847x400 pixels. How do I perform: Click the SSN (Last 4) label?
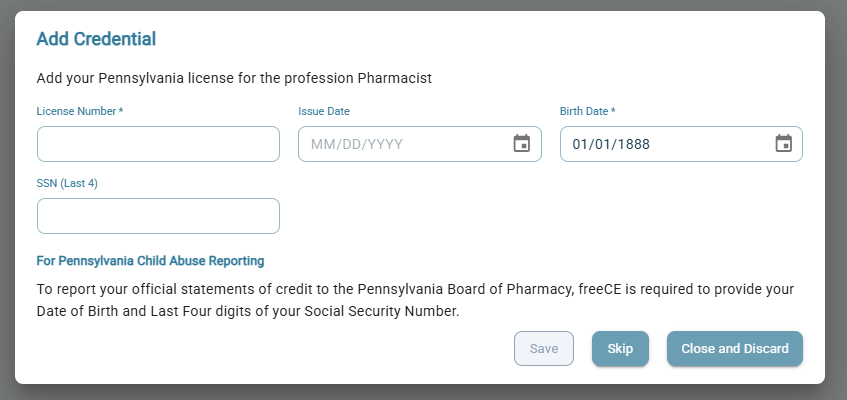(x=67, y=183)
